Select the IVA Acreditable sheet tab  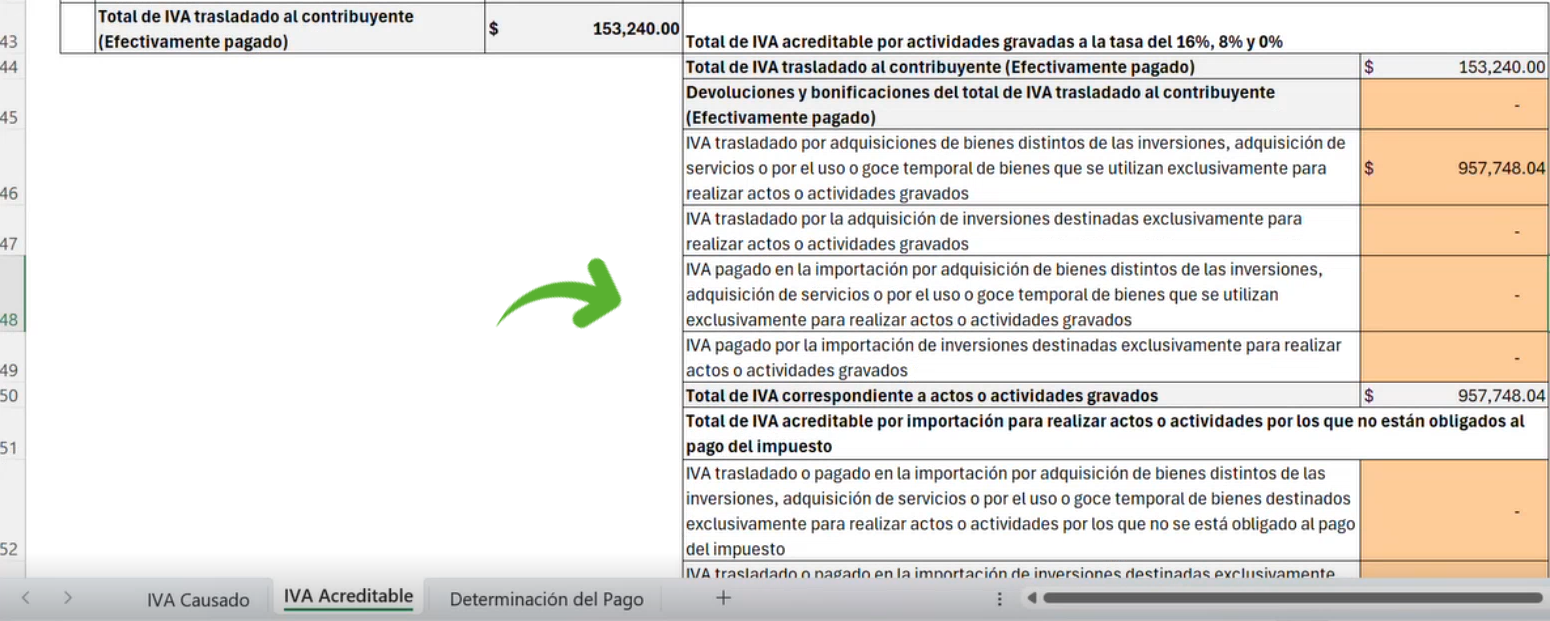pyautogui.click(x=348, y=597)
